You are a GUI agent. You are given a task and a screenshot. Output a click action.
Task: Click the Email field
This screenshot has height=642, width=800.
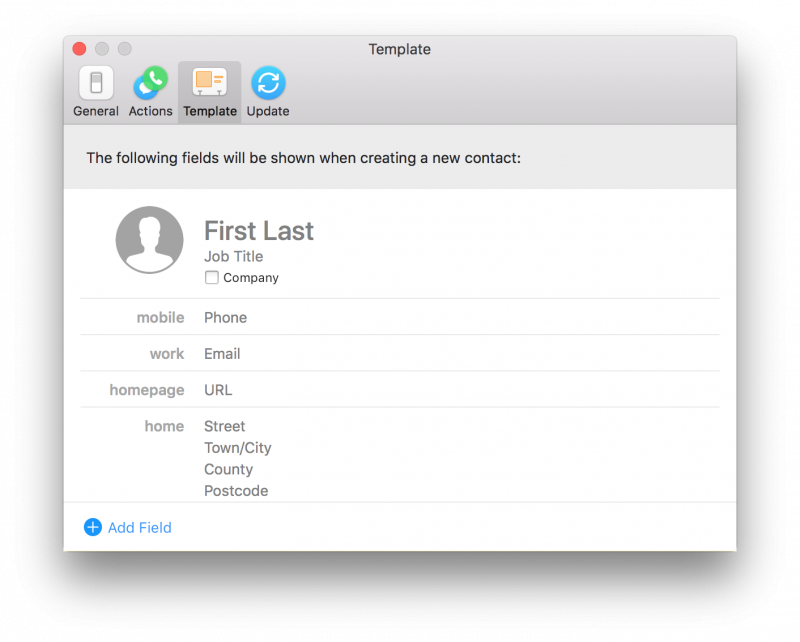click(222, 354)
